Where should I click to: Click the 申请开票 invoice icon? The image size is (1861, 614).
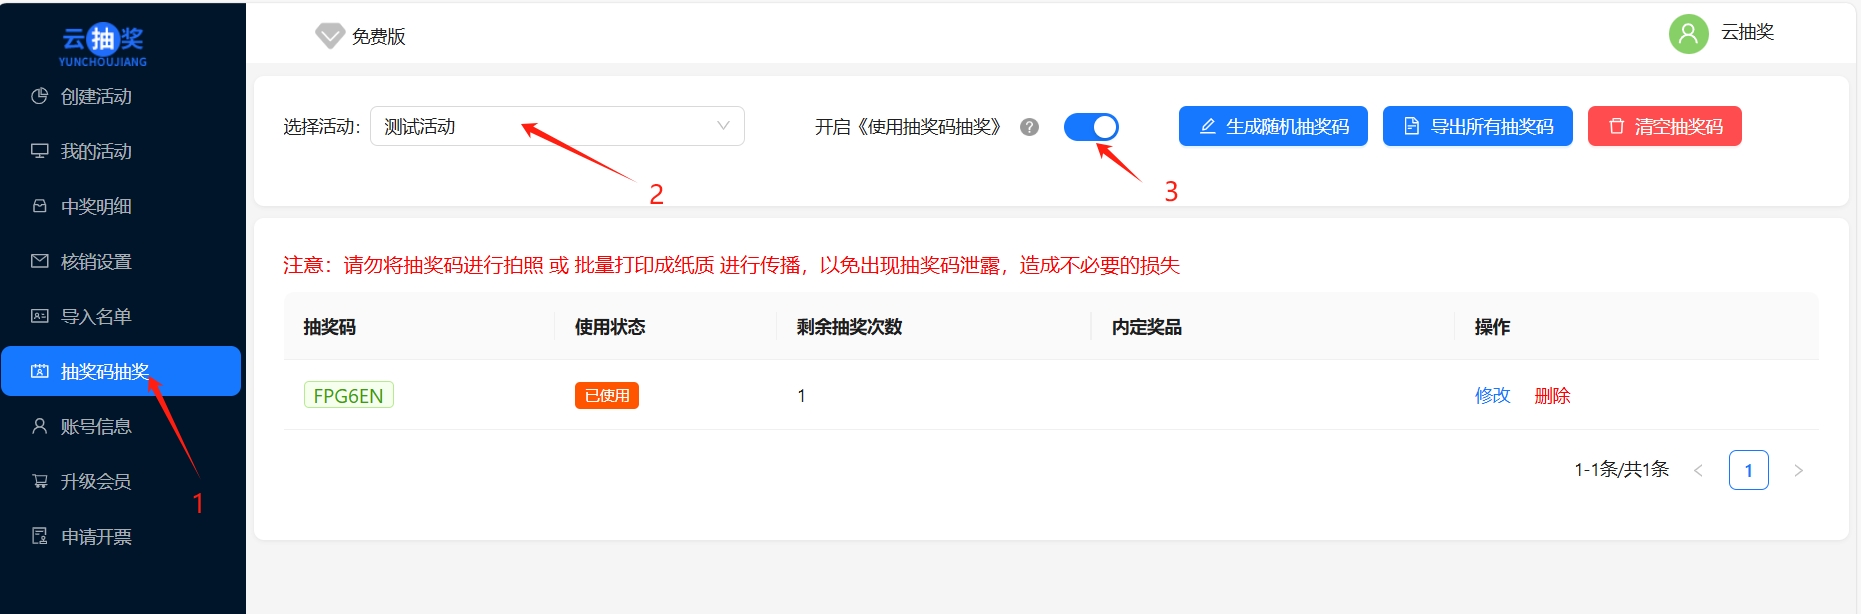(40, 536)
